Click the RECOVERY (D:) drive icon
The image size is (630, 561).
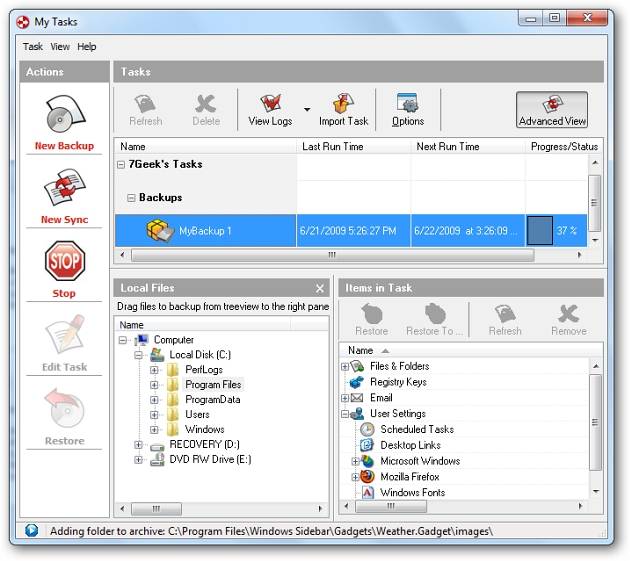point(157,446)
